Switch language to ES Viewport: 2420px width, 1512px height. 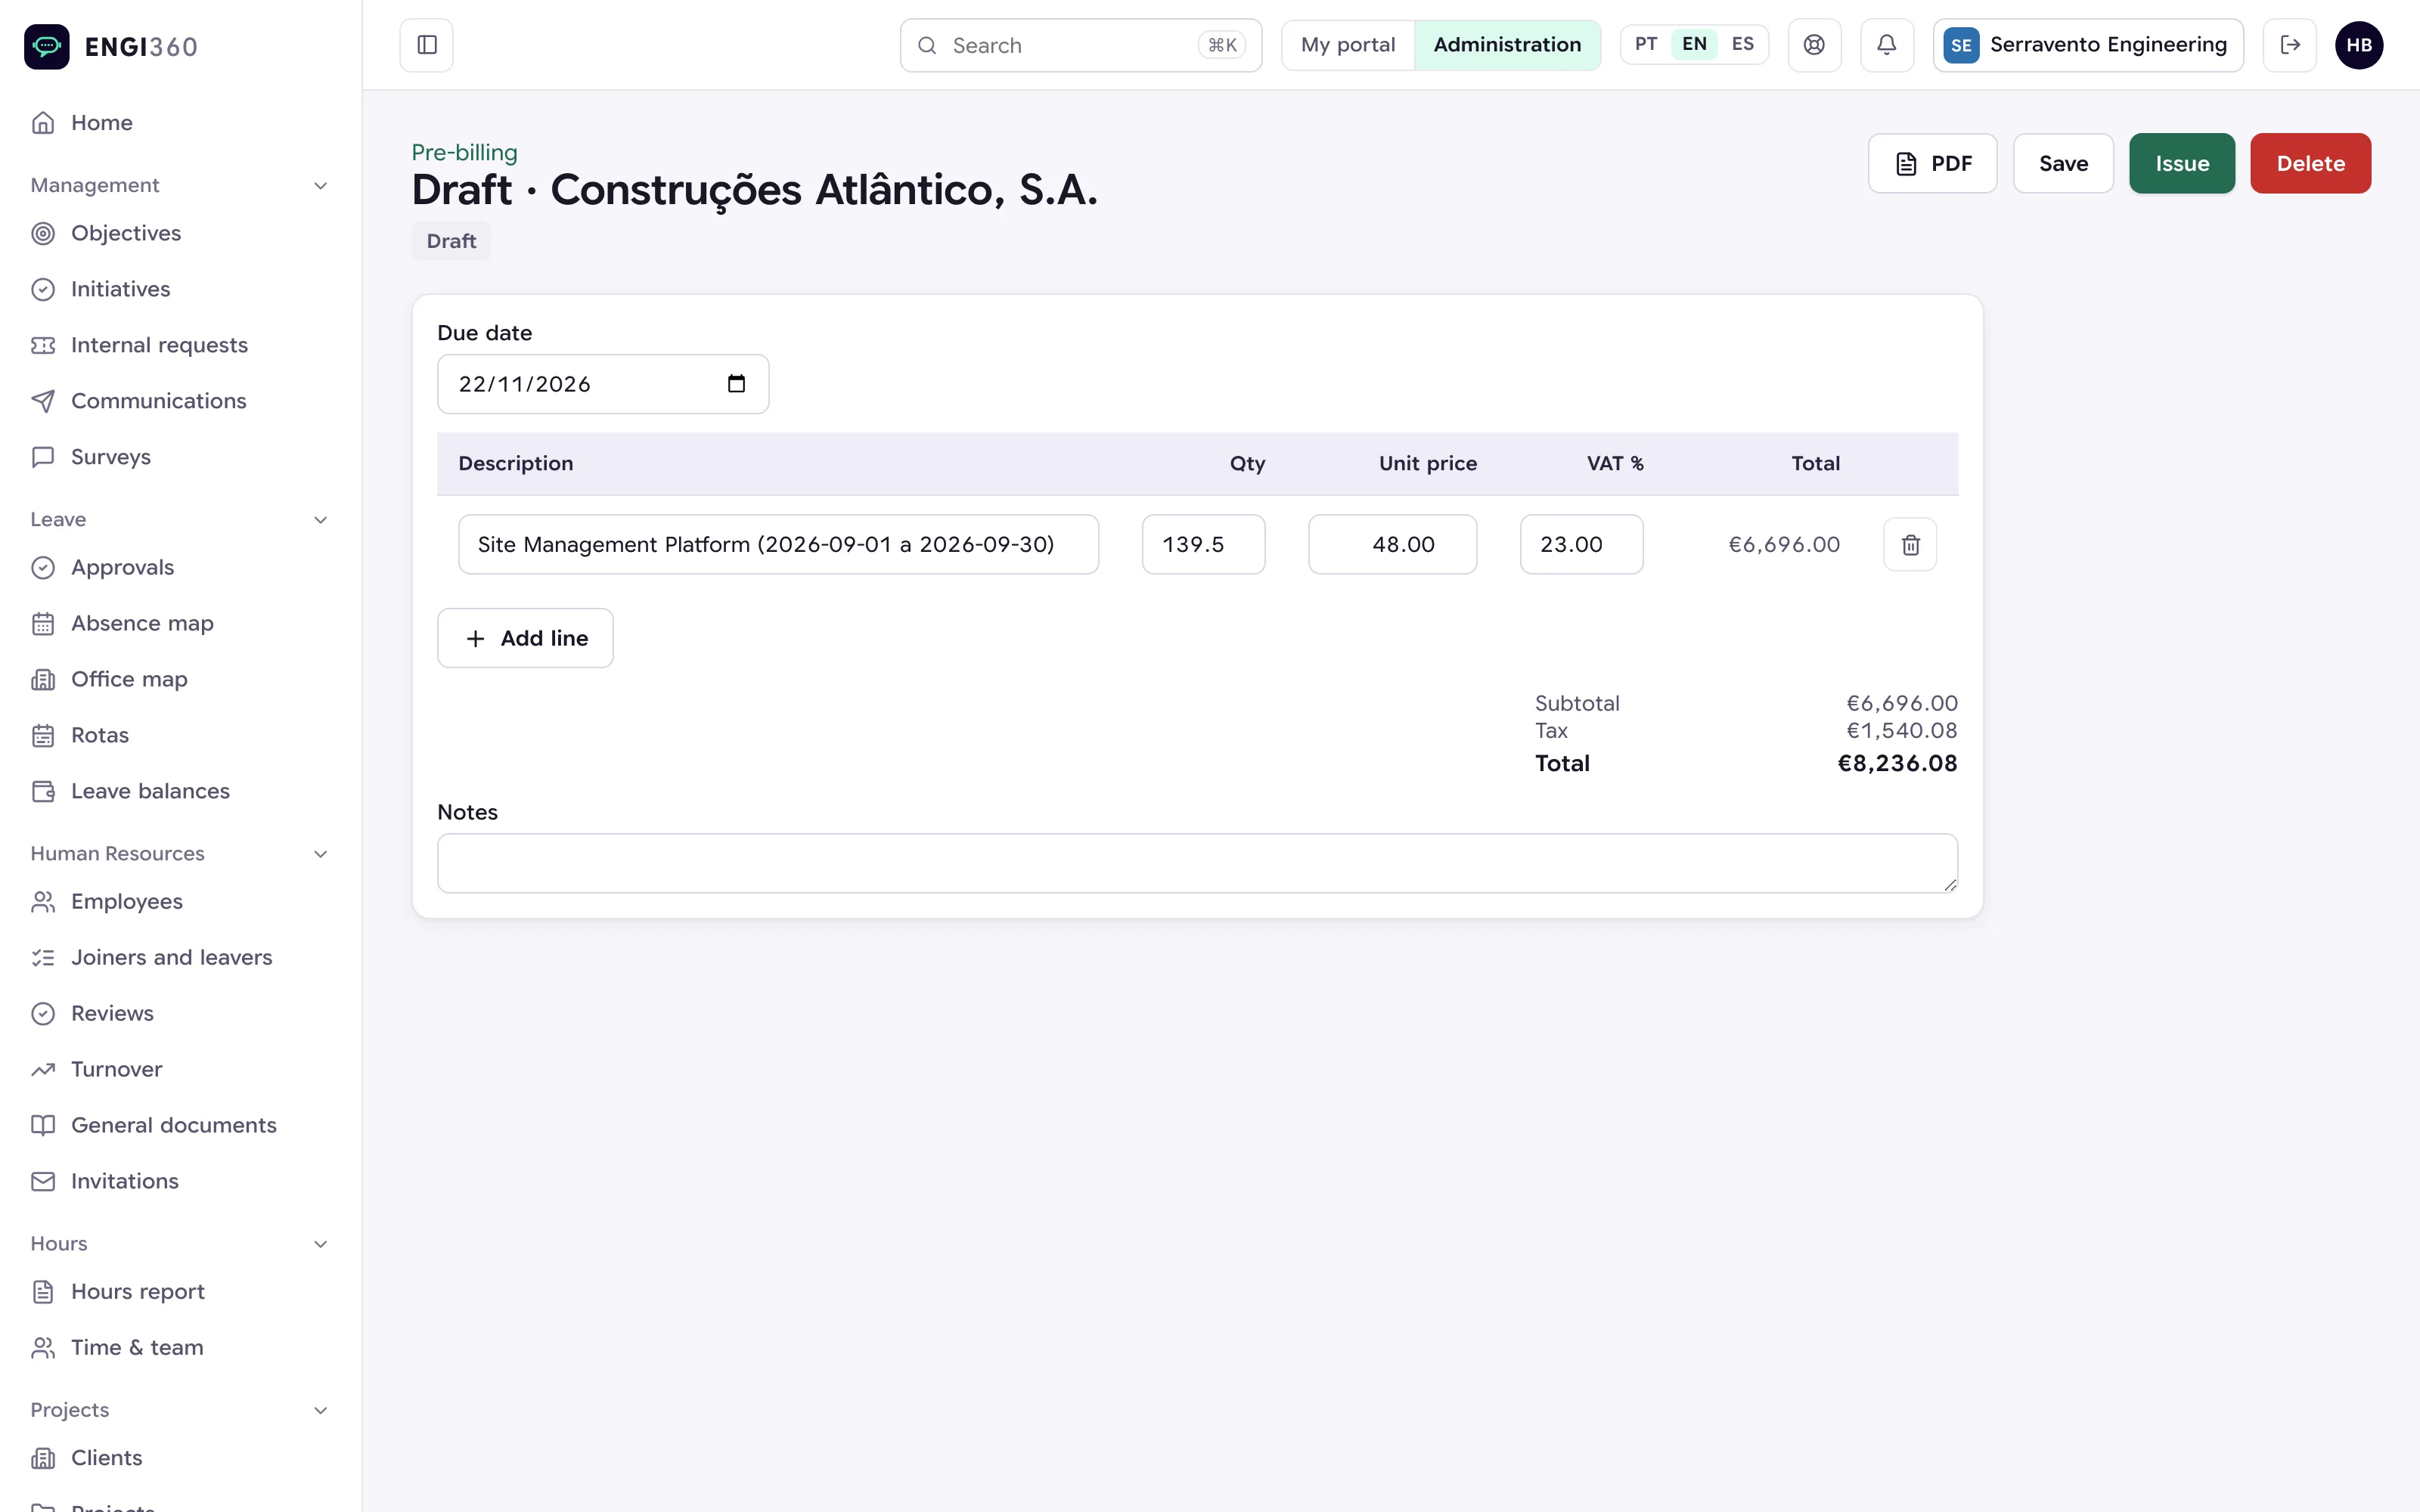(1742, 44)
